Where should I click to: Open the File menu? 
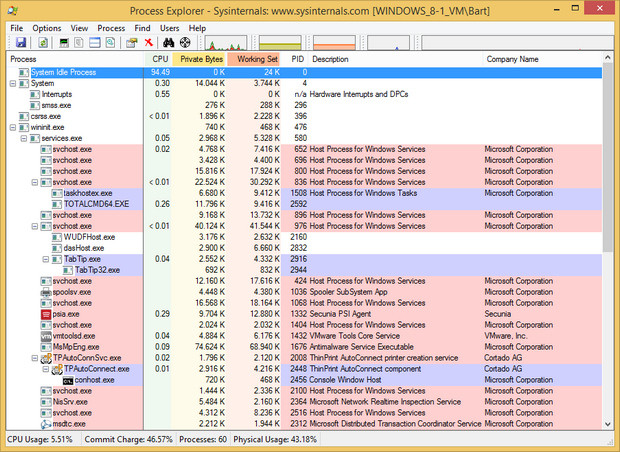[17, 28]
